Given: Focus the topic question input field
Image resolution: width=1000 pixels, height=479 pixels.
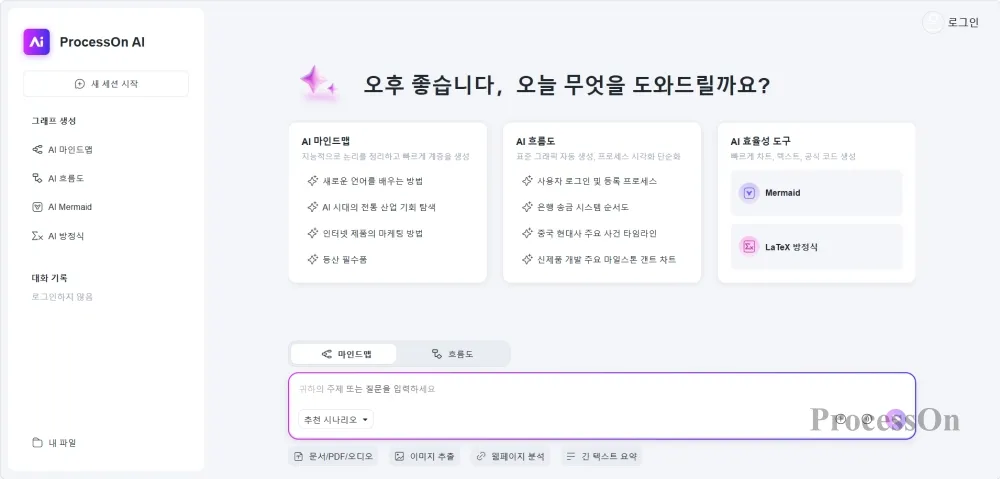Looking at the screenshot, I should click(x=602, y=389).
